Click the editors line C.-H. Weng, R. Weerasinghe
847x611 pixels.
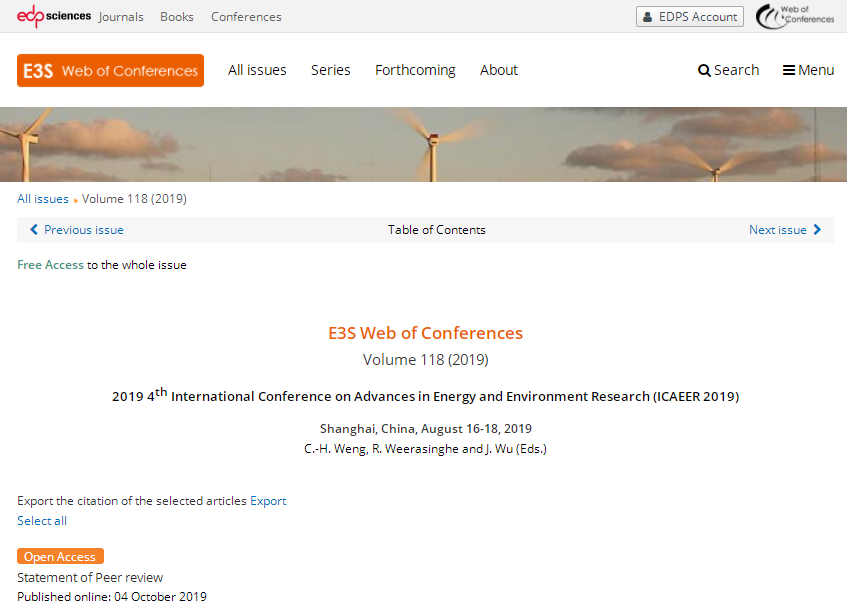(x=426, y=448)
